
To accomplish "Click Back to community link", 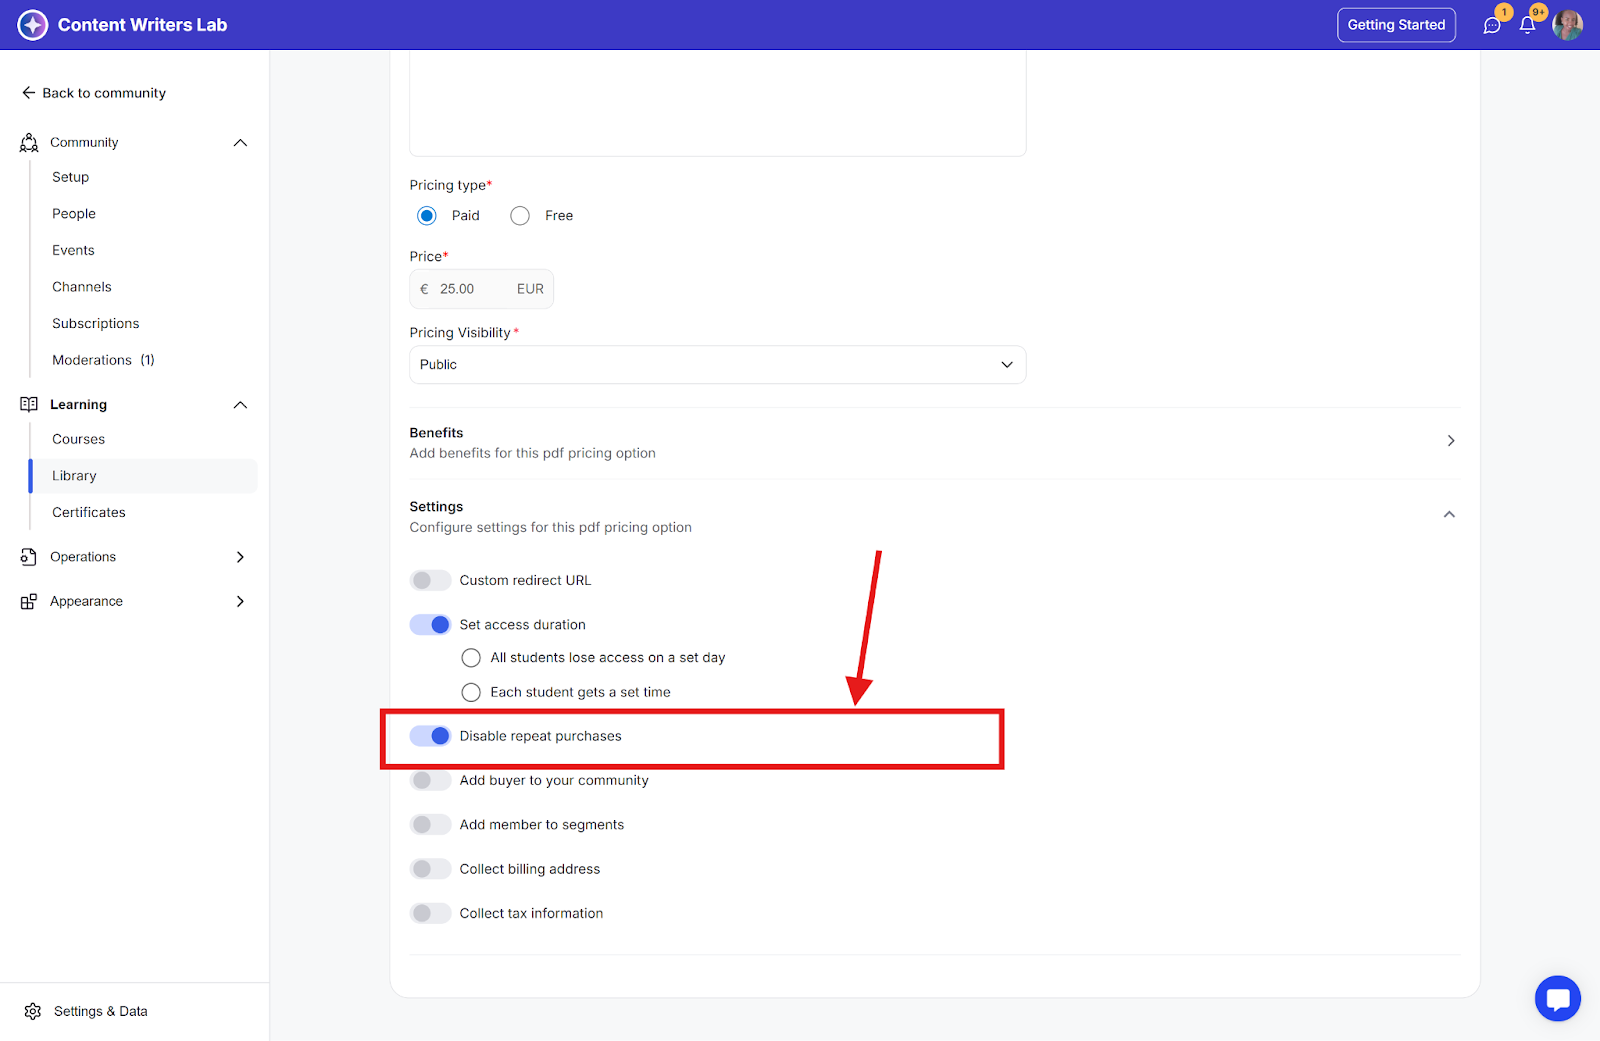I will coord(104,93).
